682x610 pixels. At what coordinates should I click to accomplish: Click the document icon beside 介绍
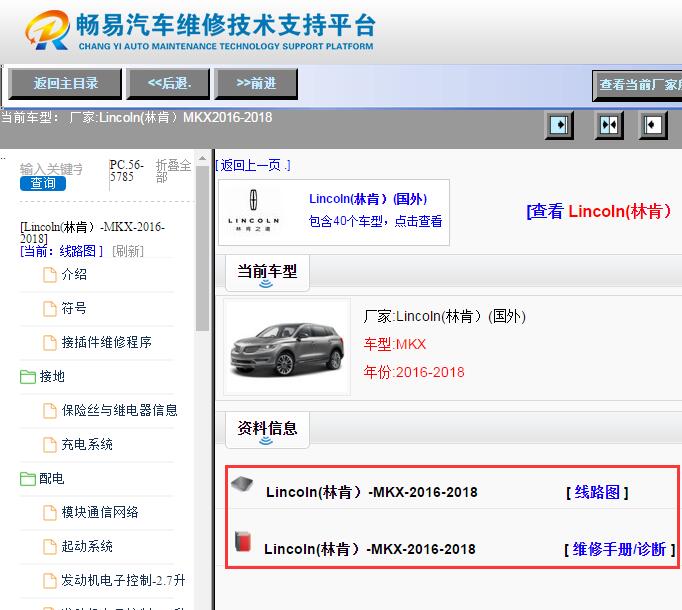tap(50, 275)
